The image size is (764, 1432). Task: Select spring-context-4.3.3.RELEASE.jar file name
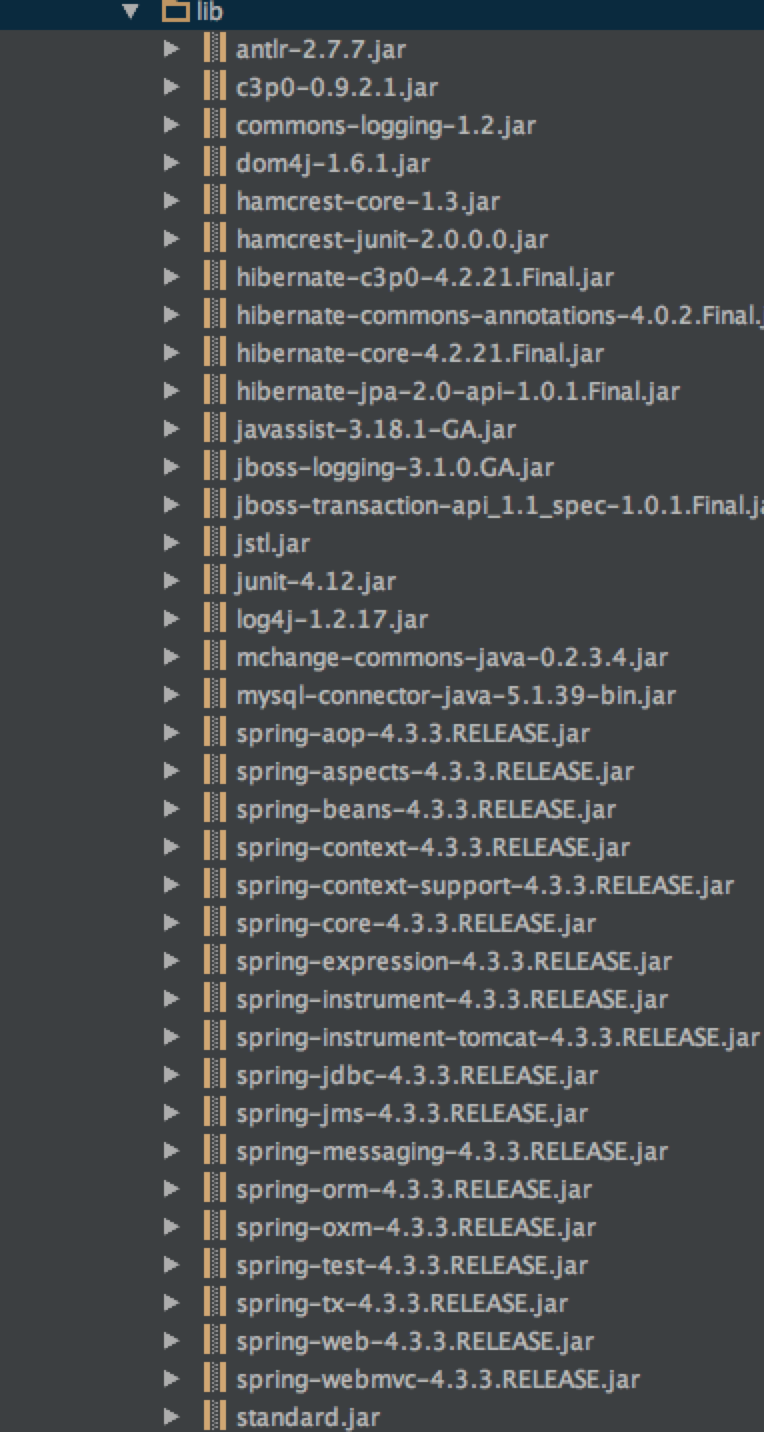click(433, 847)
